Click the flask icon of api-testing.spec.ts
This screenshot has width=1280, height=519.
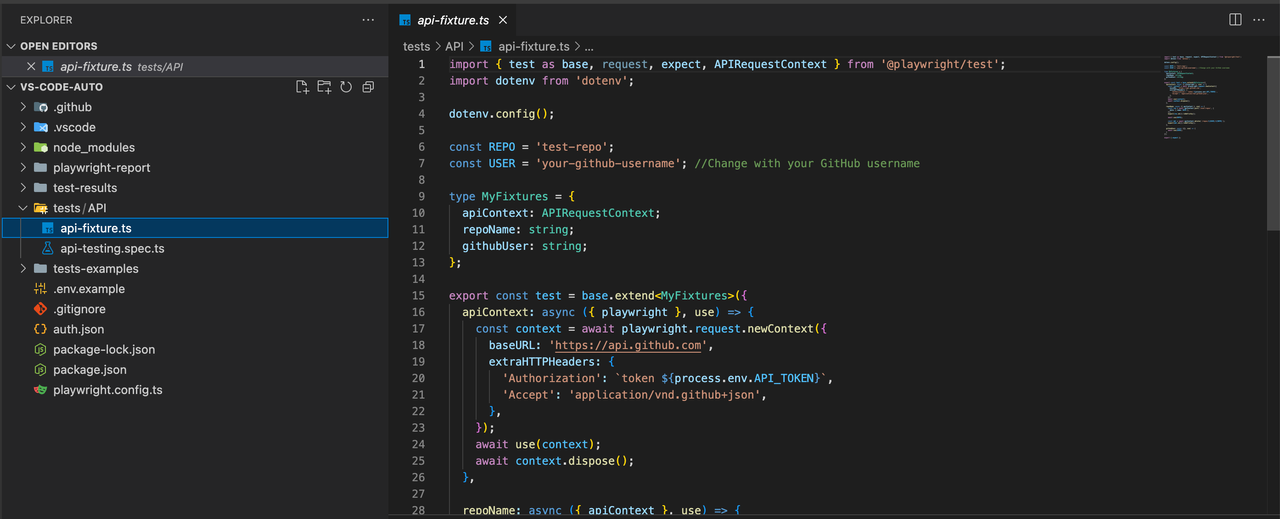pos(47,248)
